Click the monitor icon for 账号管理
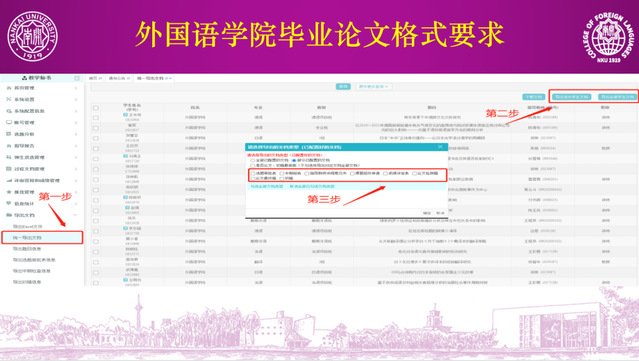 (9, 122)
